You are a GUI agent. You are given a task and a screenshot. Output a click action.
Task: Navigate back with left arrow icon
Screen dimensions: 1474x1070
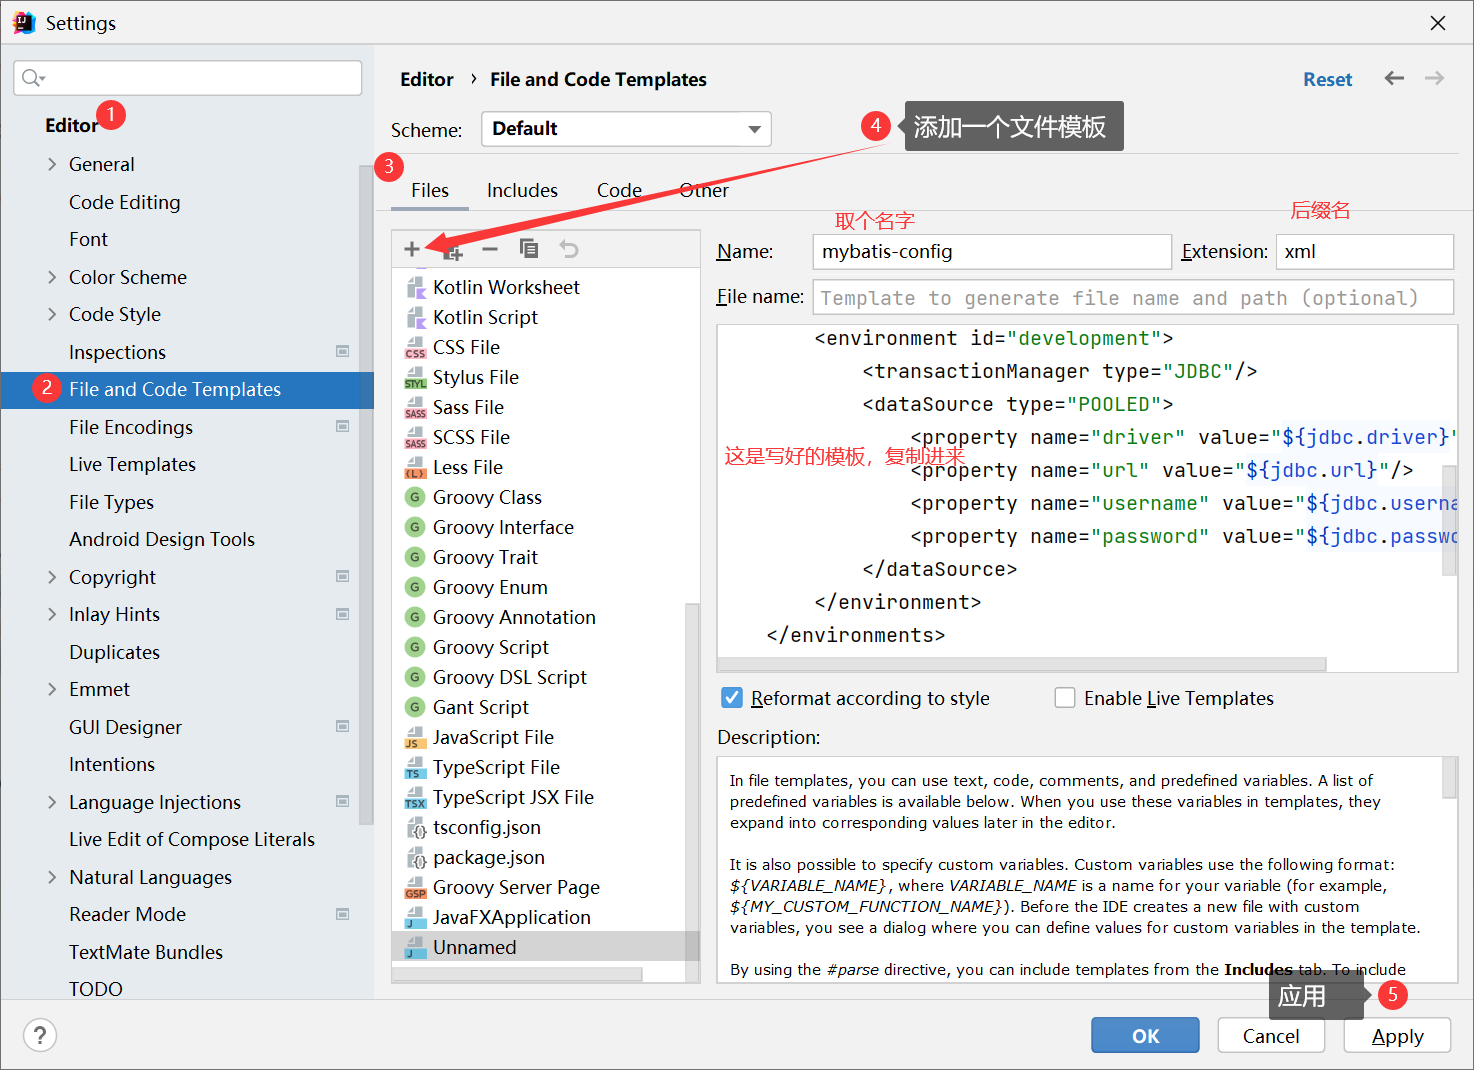tap(1394, 78)
